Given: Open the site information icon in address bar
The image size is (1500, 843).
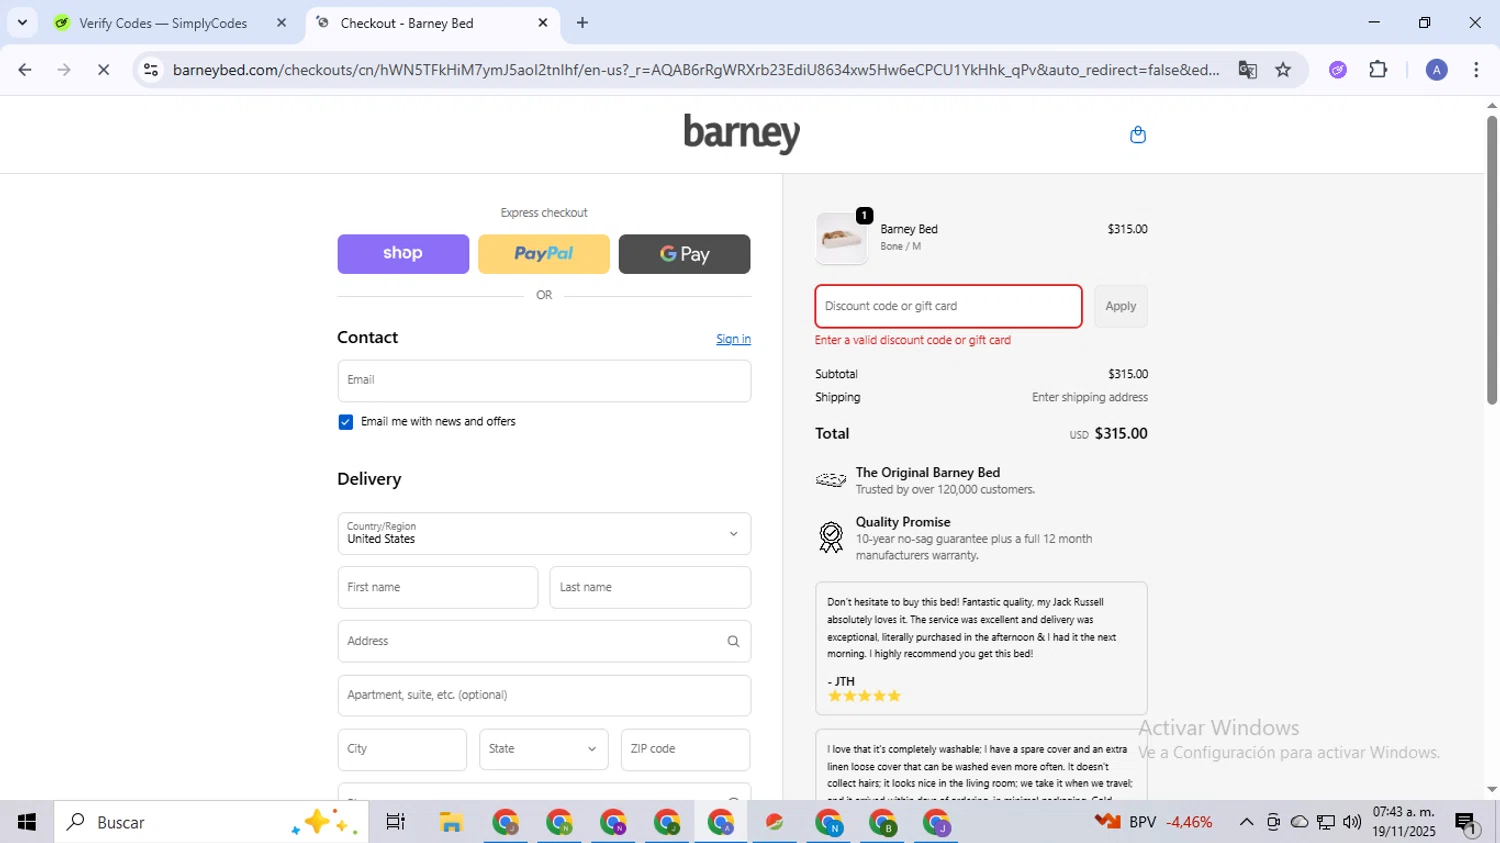Looking at the screenshot, I should tap(150, 70).
